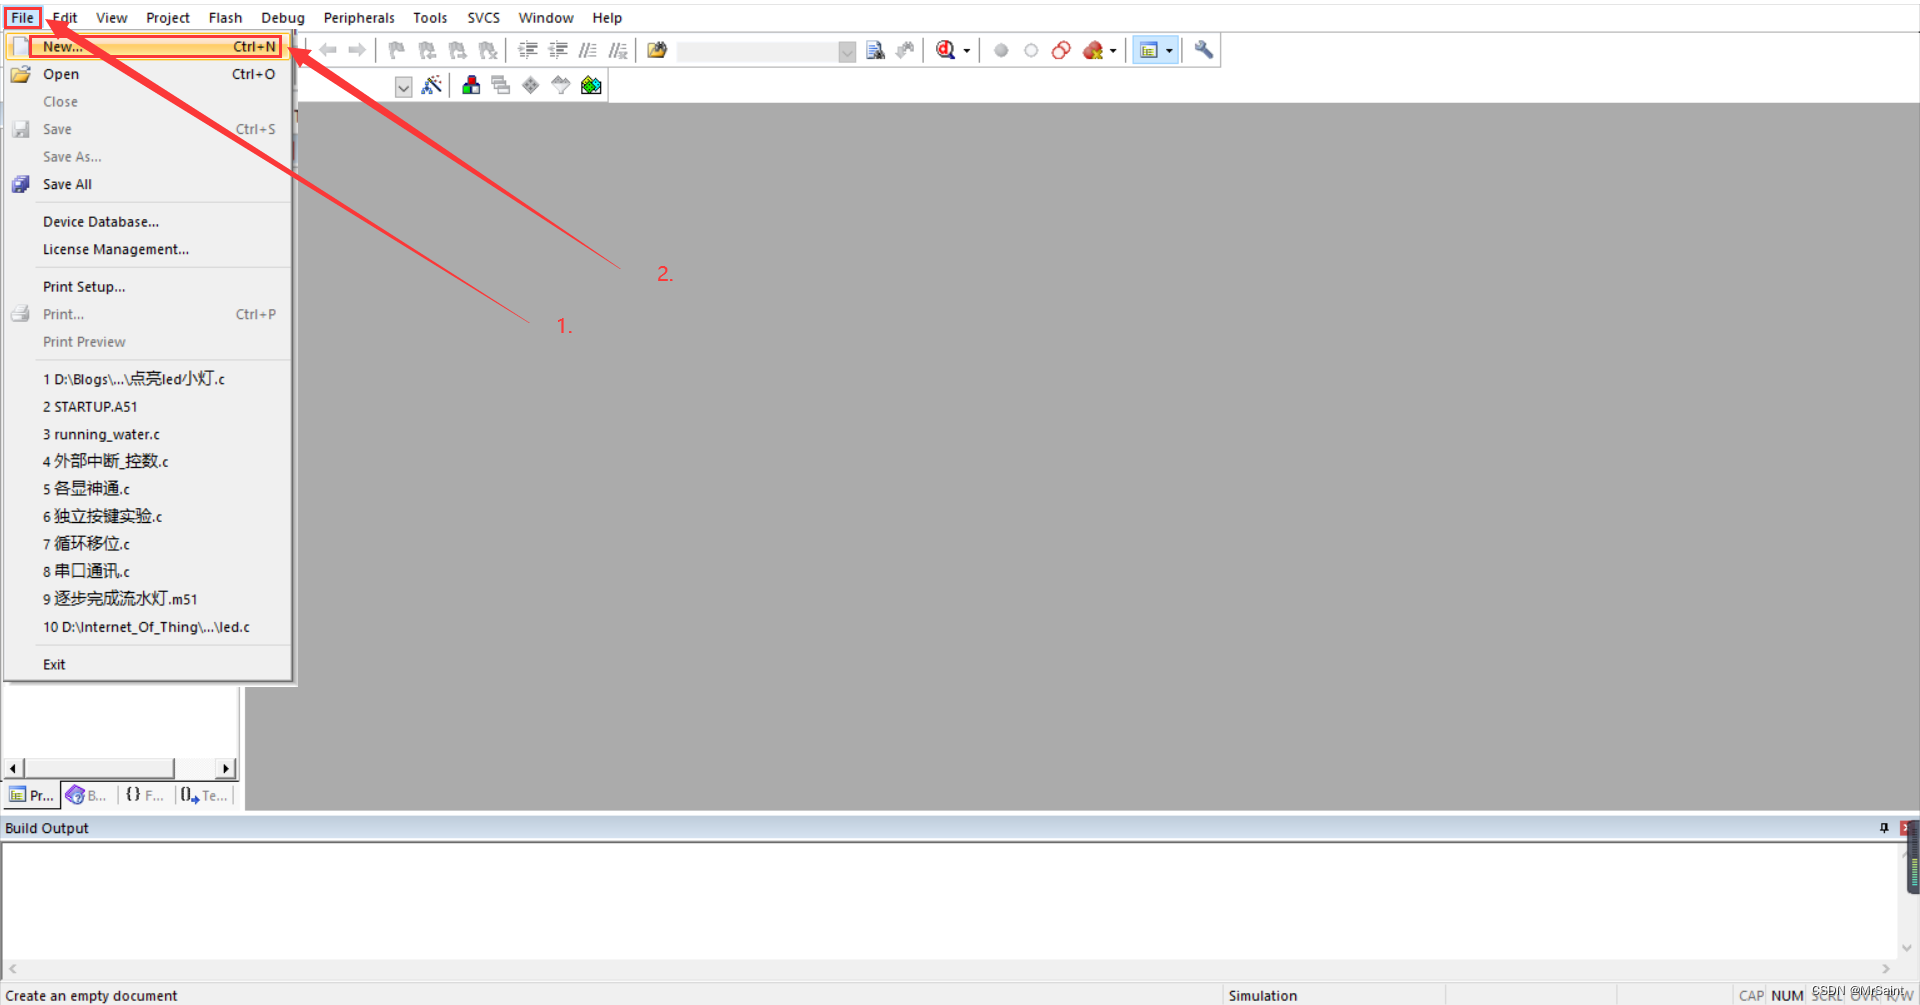The width and height of the screenshot is (1920, 1005).
Task: Click the Indent selected lines icon
Action: coord(528,50)
